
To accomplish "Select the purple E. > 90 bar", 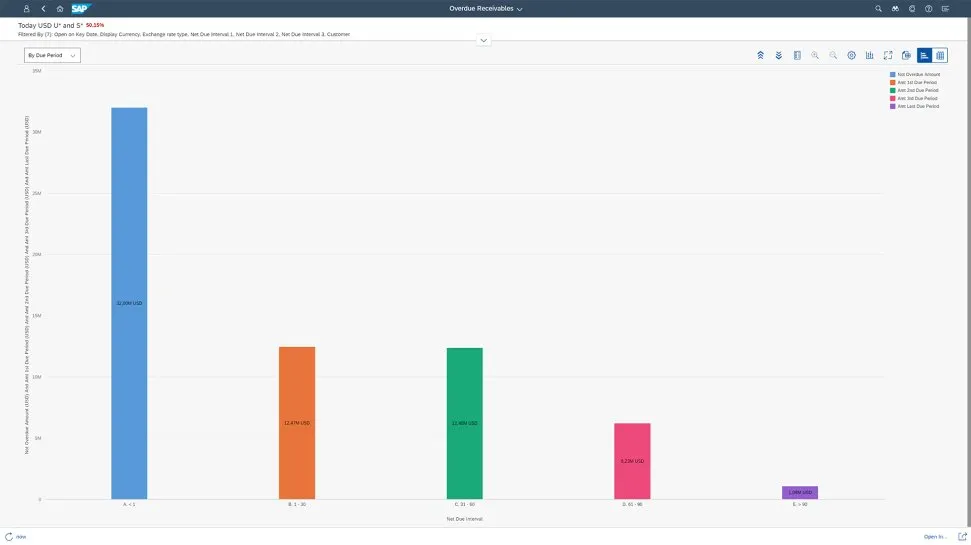I will pos(799,492).
